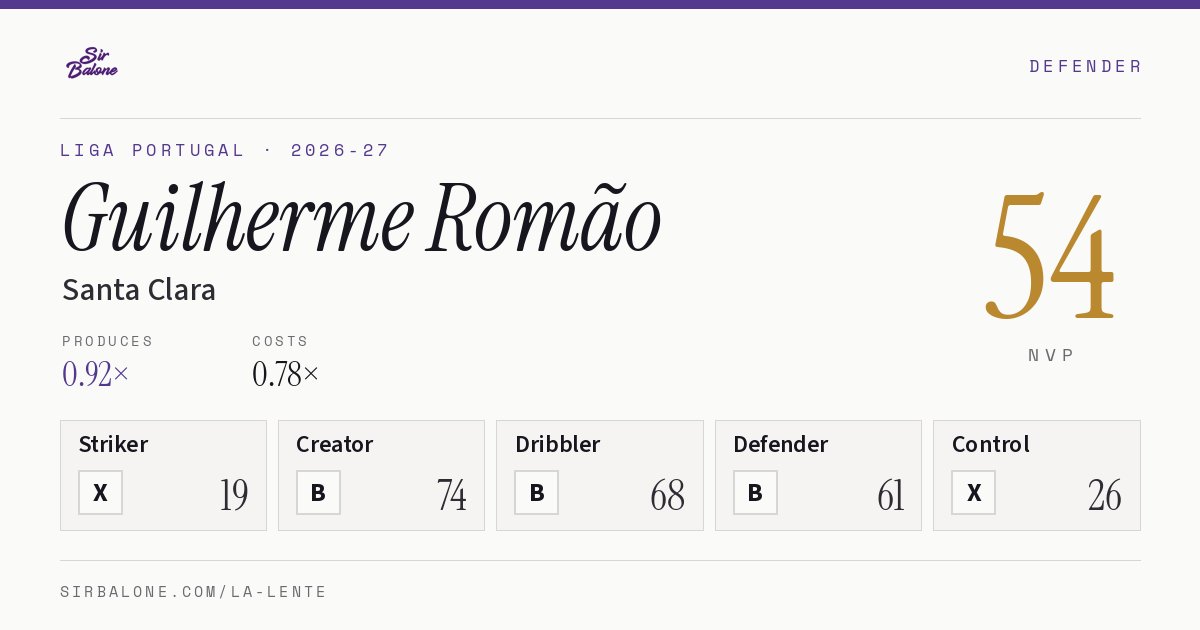Click the B grade badge in Creator

(318, 492)
